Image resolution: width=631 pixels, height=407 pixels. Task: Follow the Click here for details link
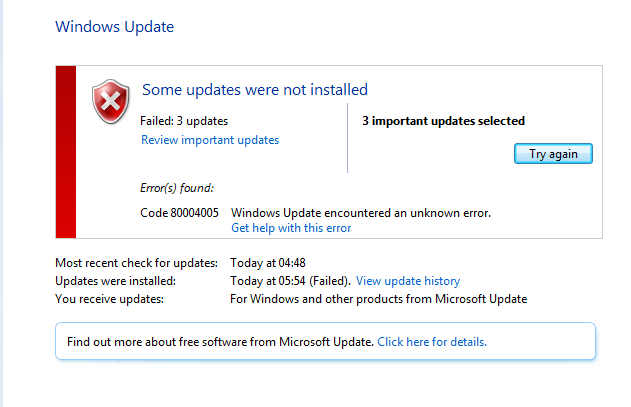[432, 342]
